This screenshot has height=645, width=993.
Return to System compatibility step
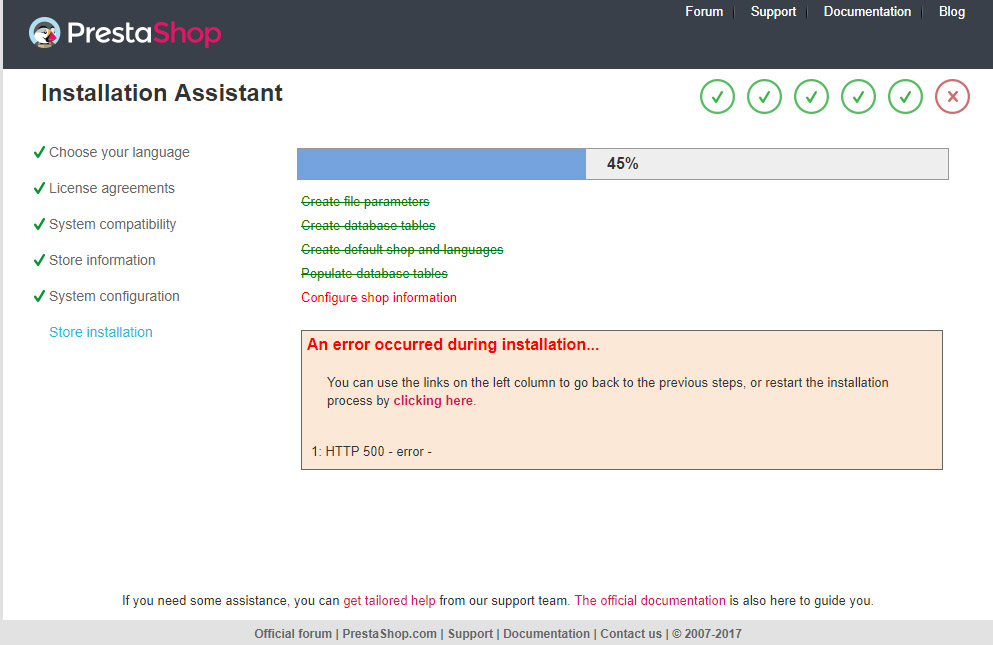pyautogui.click(x=112, y=224)
